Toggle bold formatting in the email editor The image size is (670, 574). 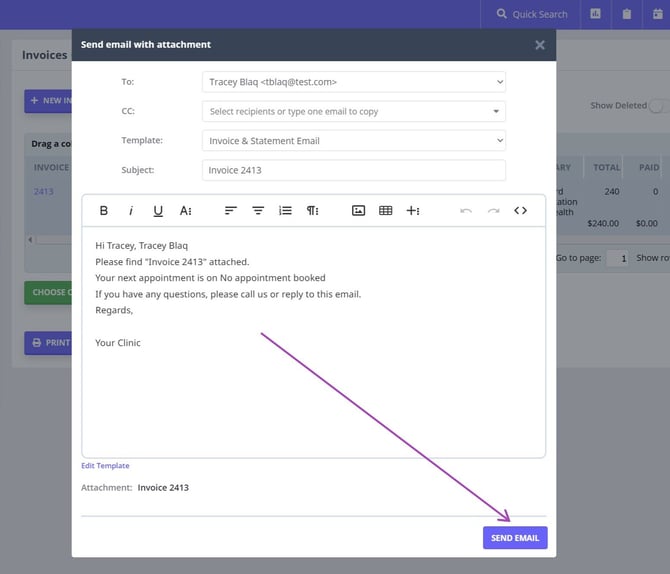click(x=104, y=211)
